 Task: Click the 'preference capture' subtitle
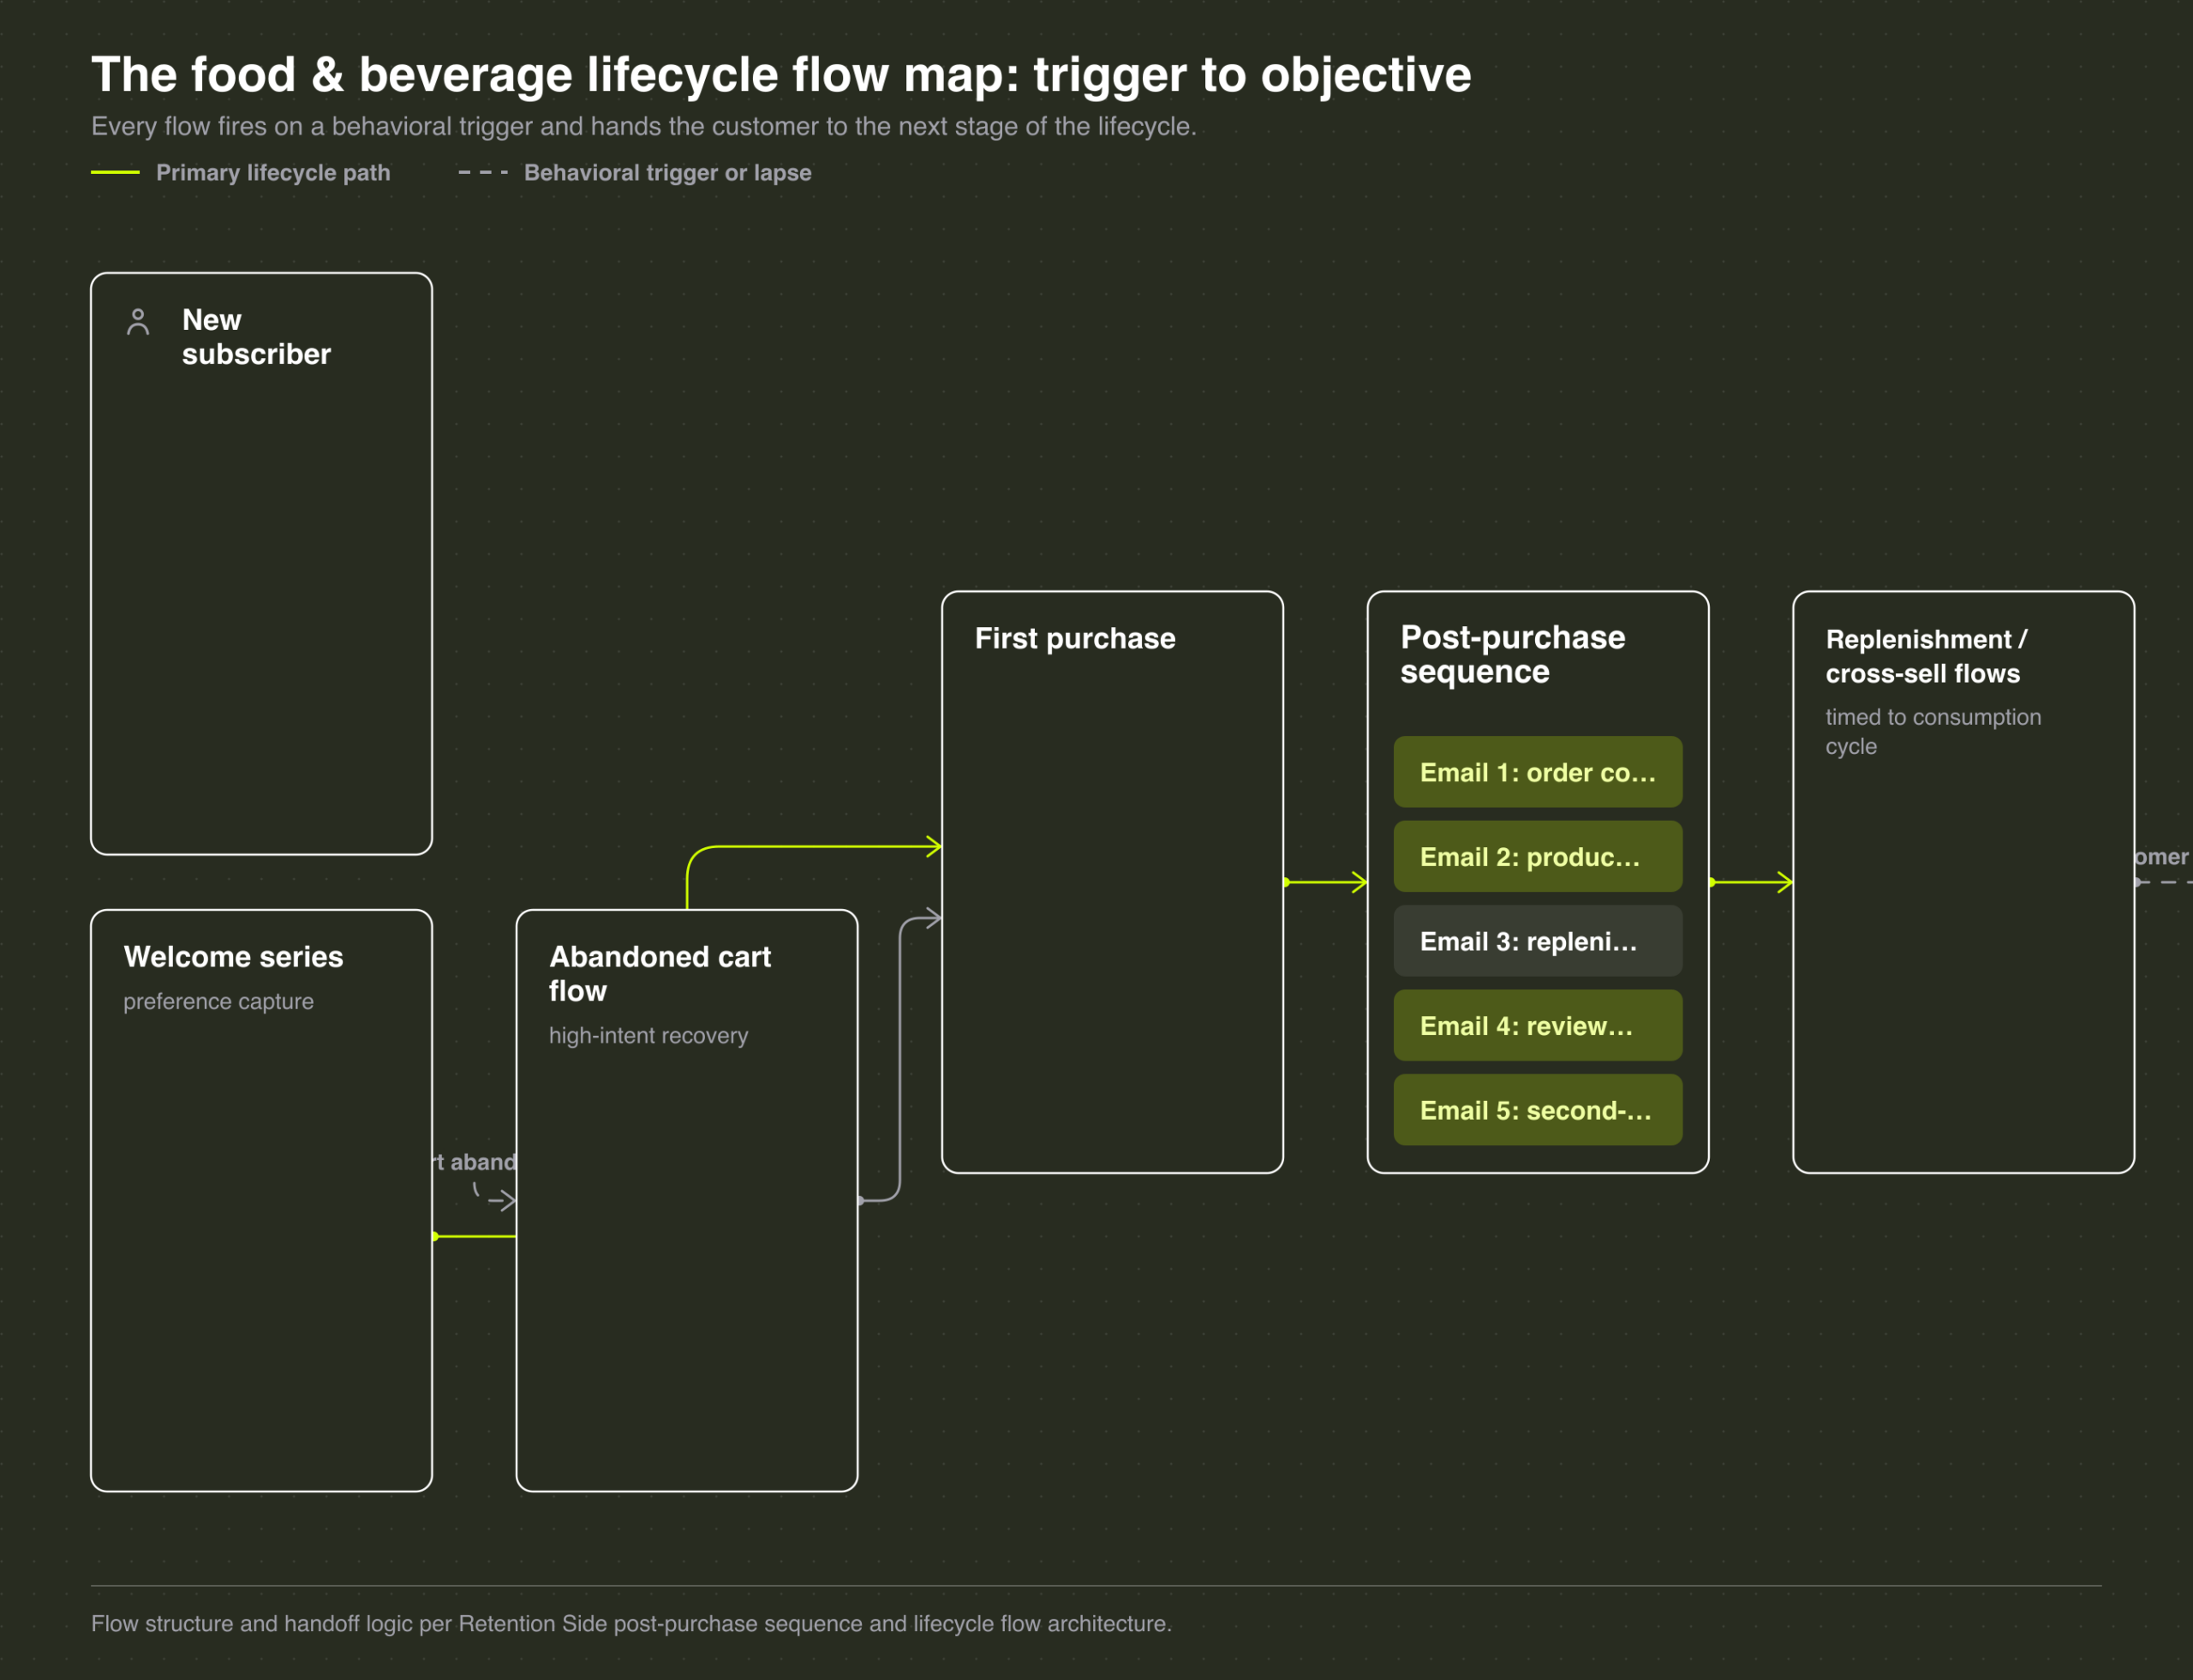[x=218, y=1001]
